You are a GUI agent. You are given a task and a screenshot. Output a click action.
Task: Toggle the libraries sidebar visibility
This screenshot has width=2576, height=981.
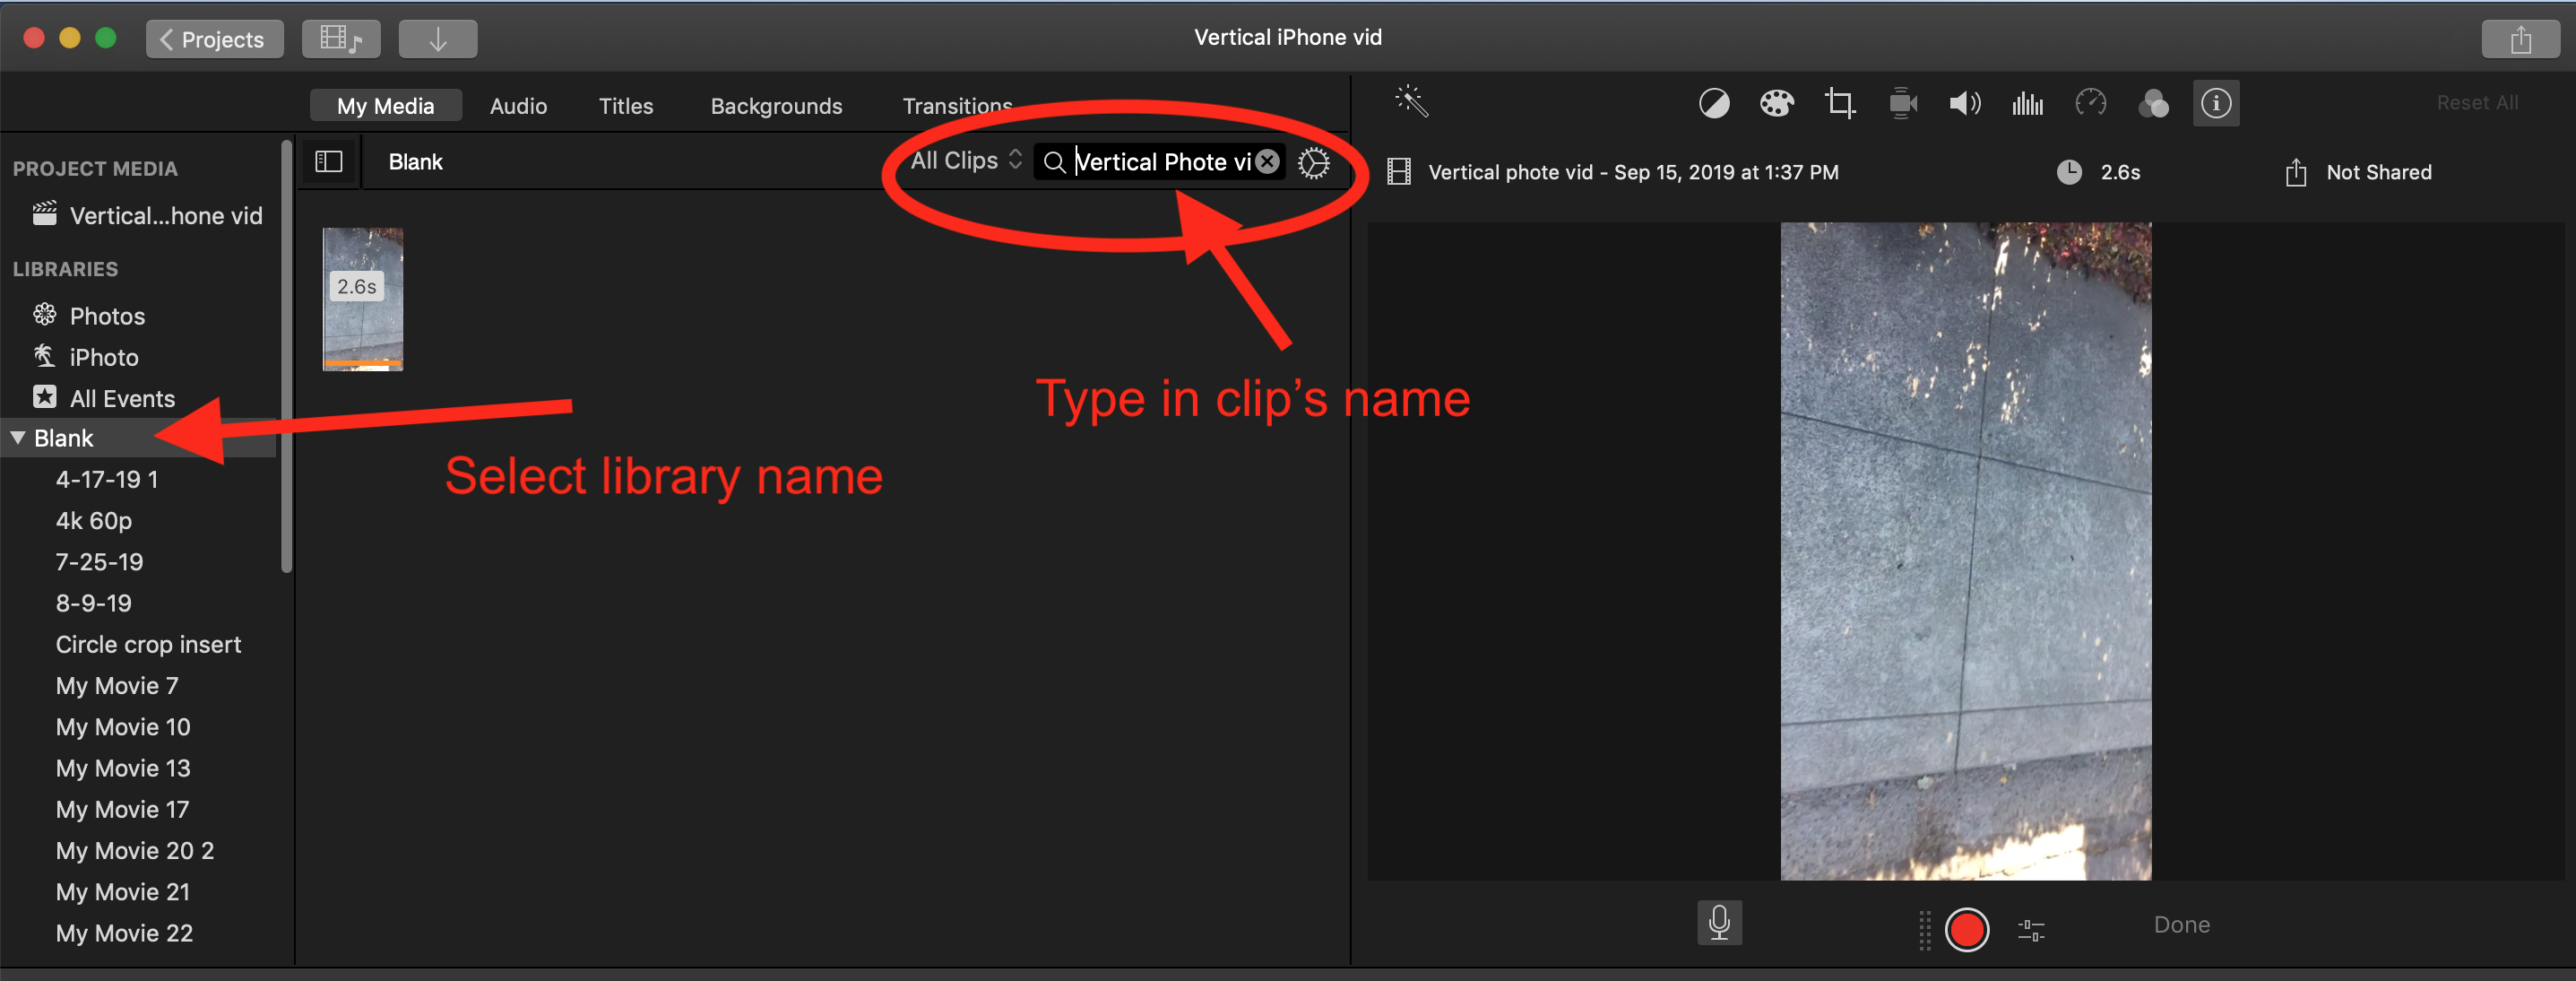coord(329,162)
